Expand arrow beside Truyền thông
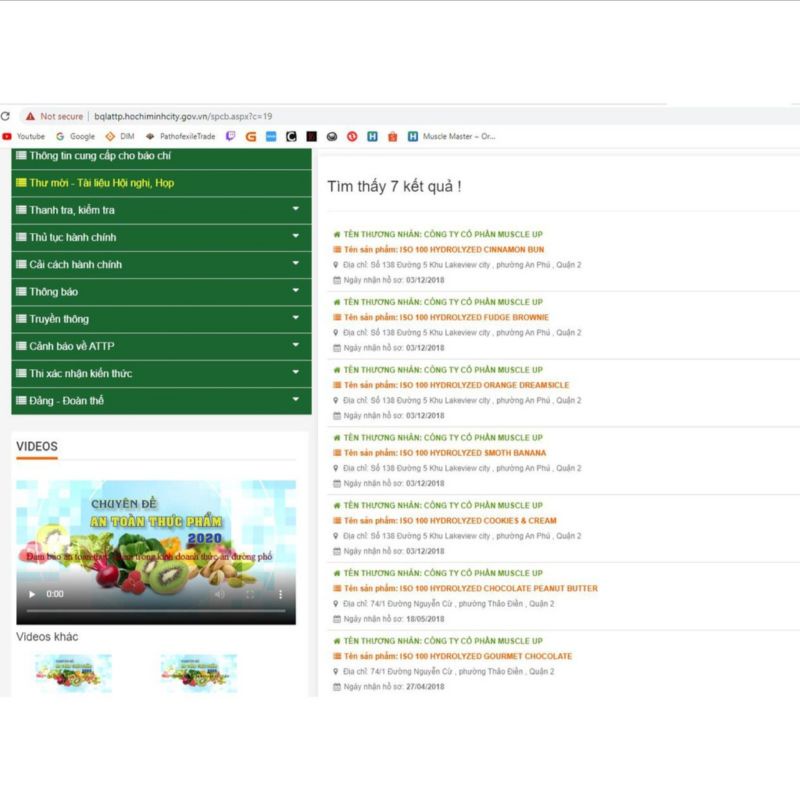 coord(296,317)
